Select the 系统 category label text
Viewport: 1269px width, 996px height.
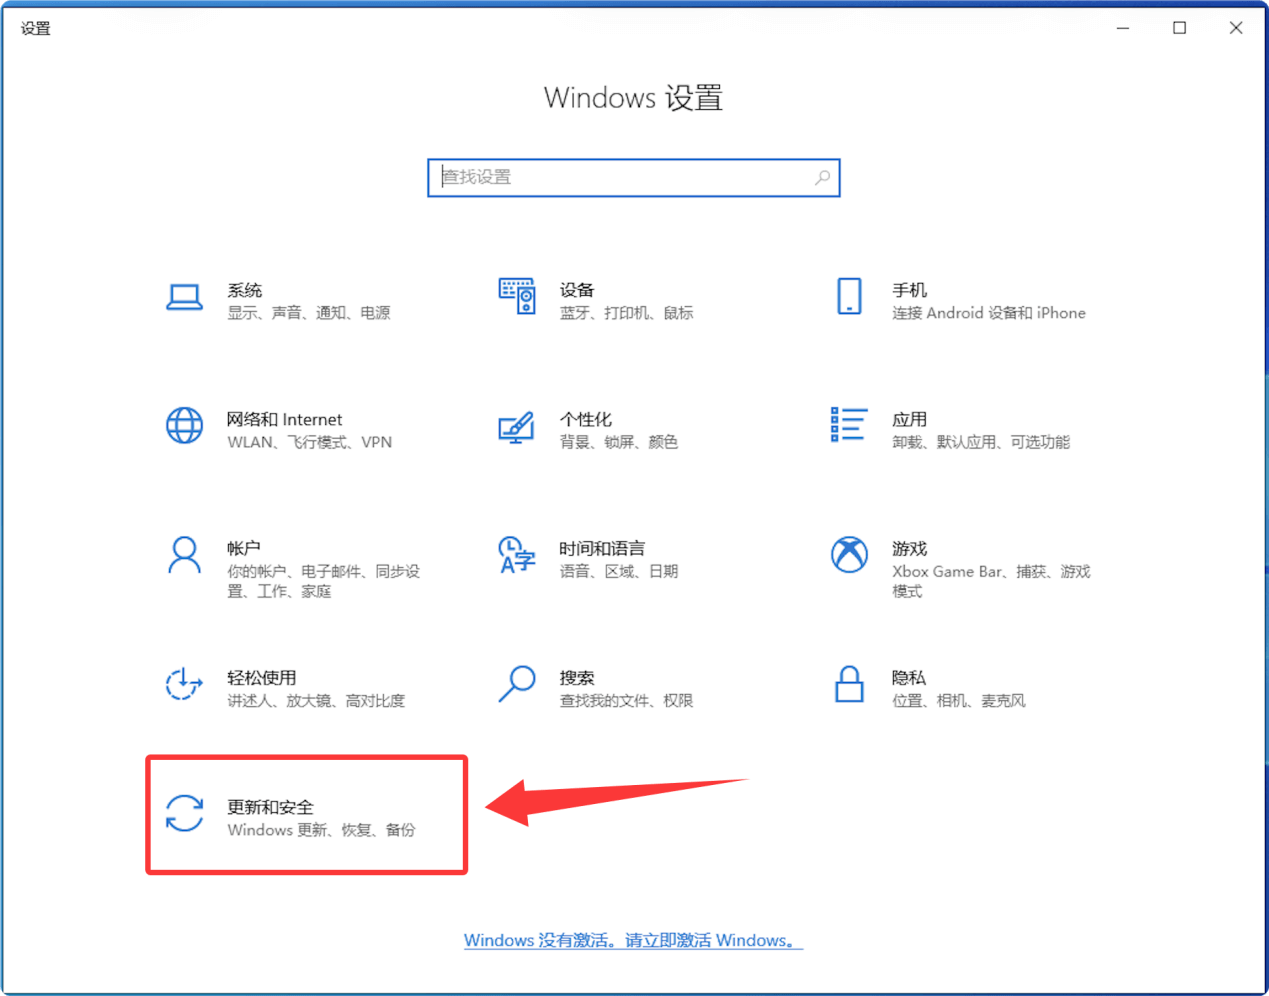[x=245, y=290]
